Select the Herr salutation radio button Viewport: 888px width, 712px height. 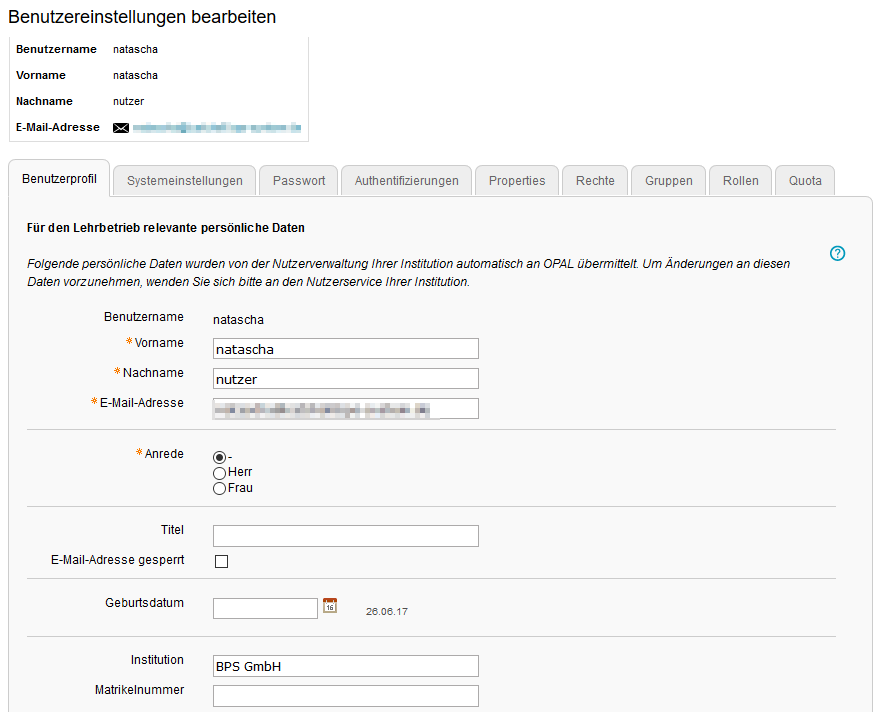pyautogui.click(x=219, y=472)
